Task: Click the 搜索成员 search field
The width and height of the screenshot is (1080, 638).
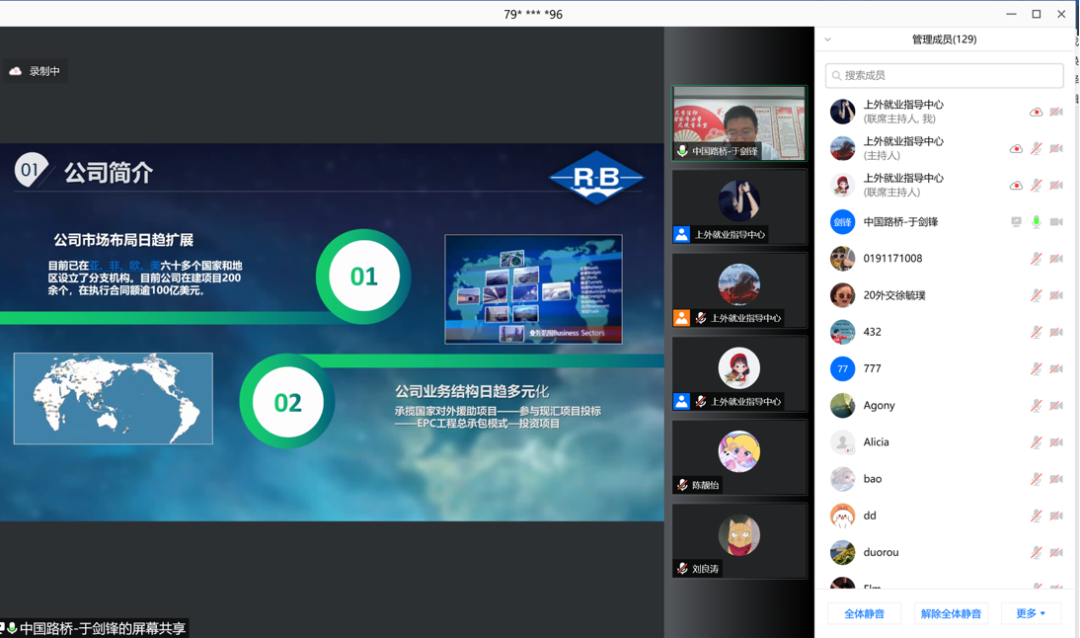Action: click(x=944, y=76)
